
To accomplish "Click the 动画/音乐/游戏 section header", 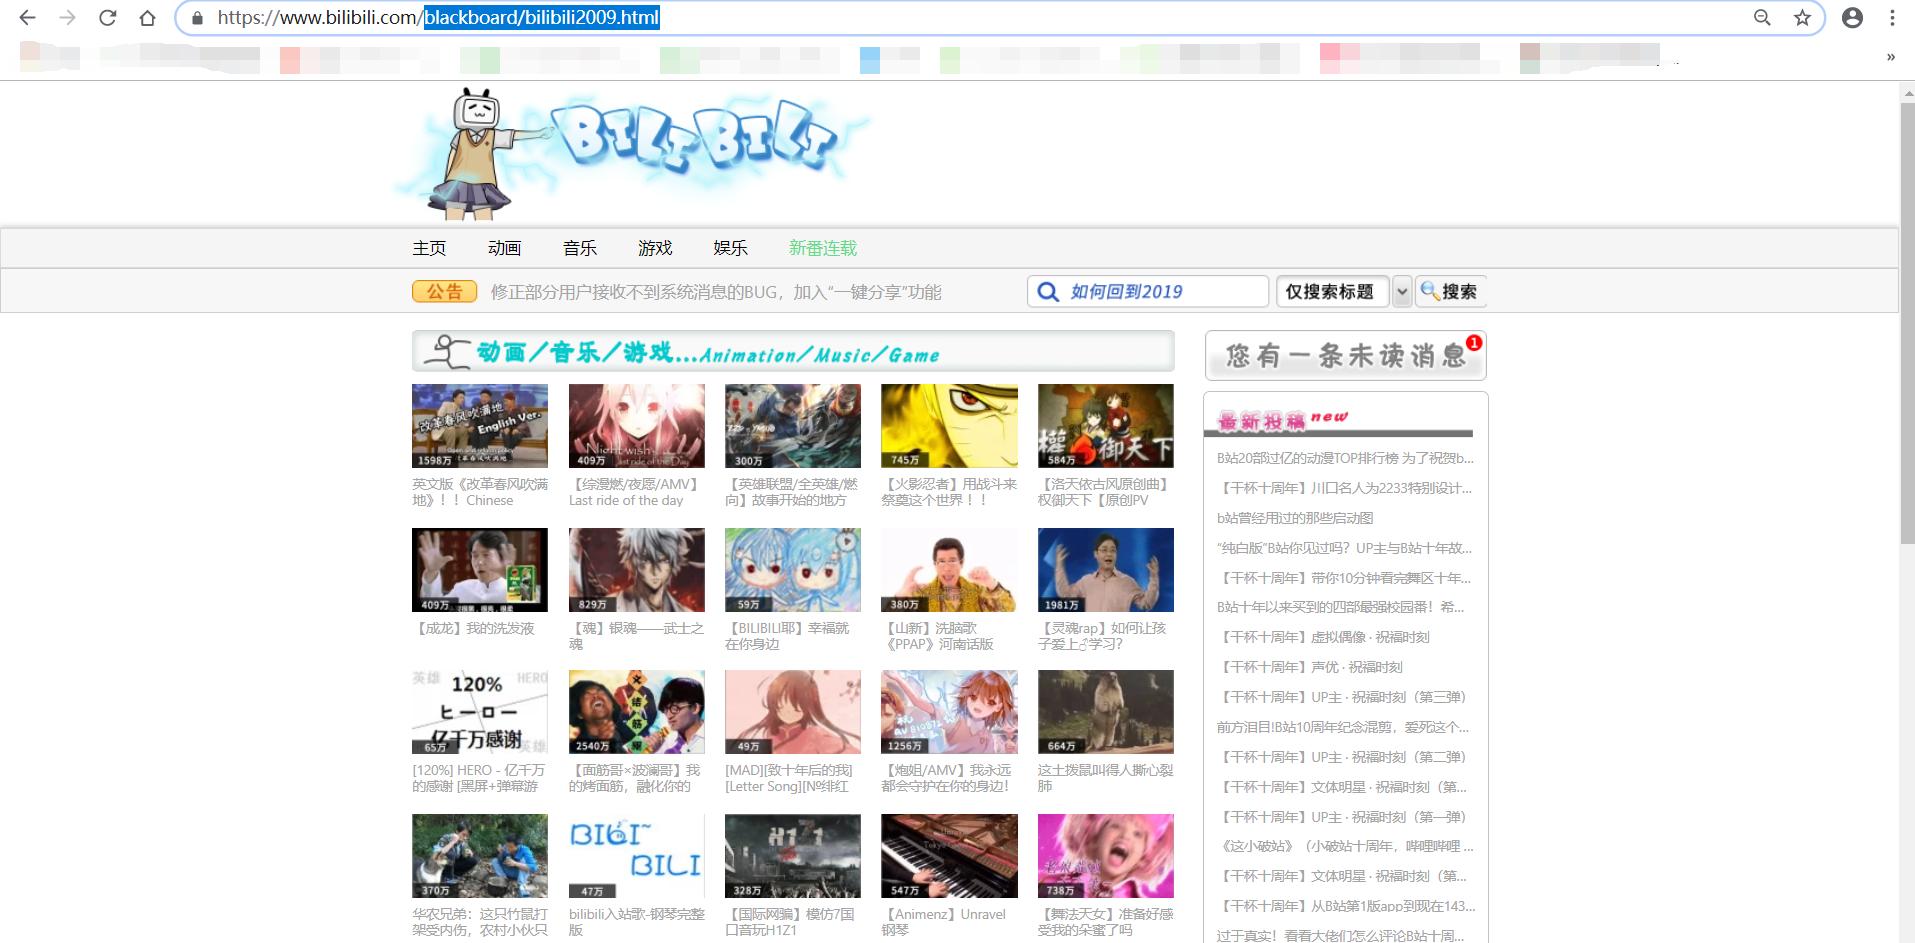I will tap(793, 352).
